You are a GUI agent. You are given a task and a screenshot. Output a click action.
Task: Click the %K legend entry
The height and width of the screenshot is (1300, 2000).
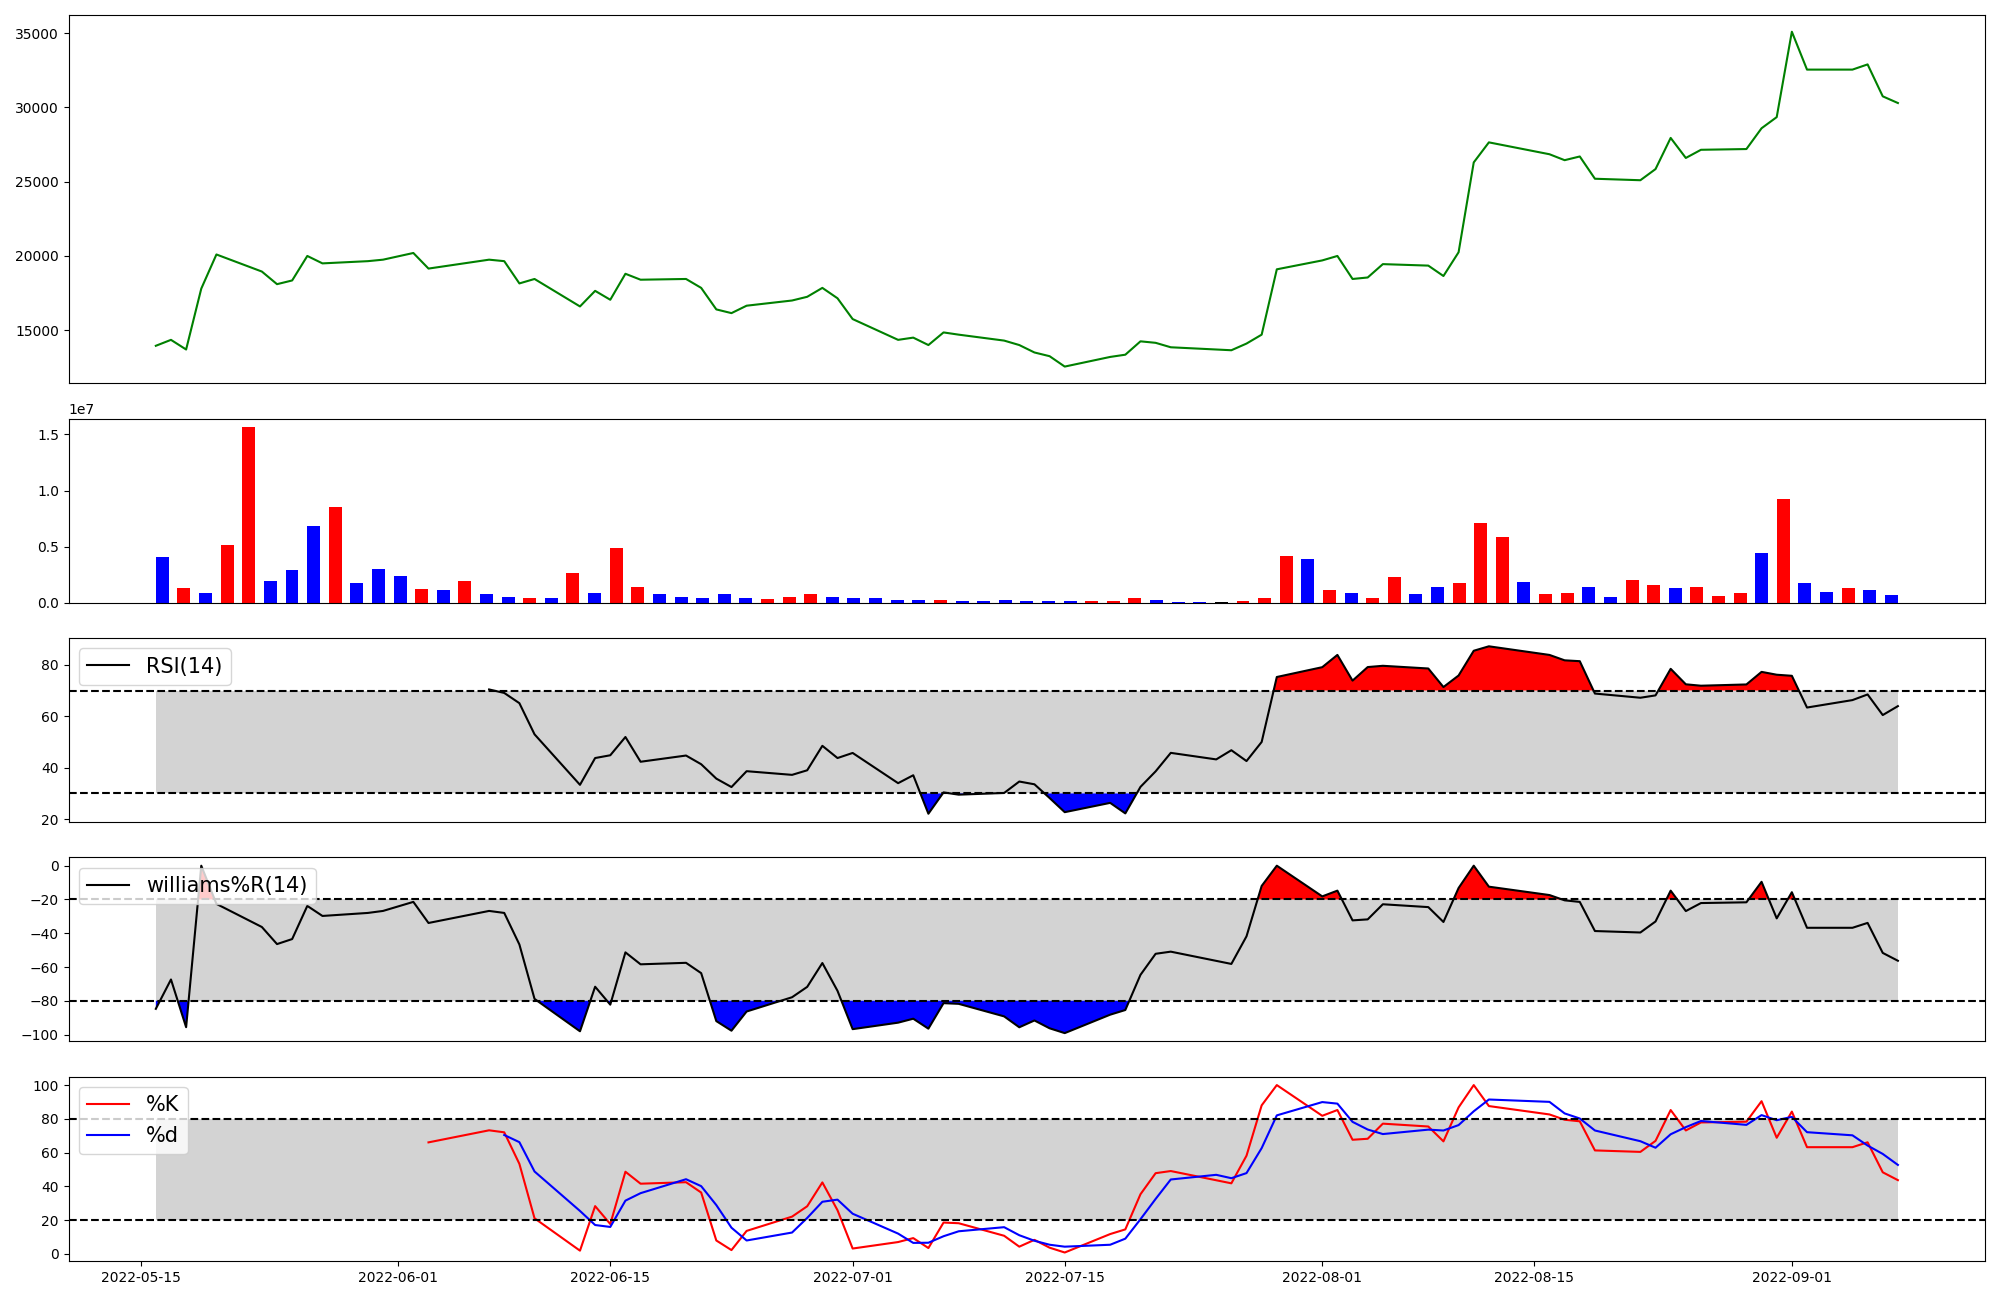pos(162,1104)
